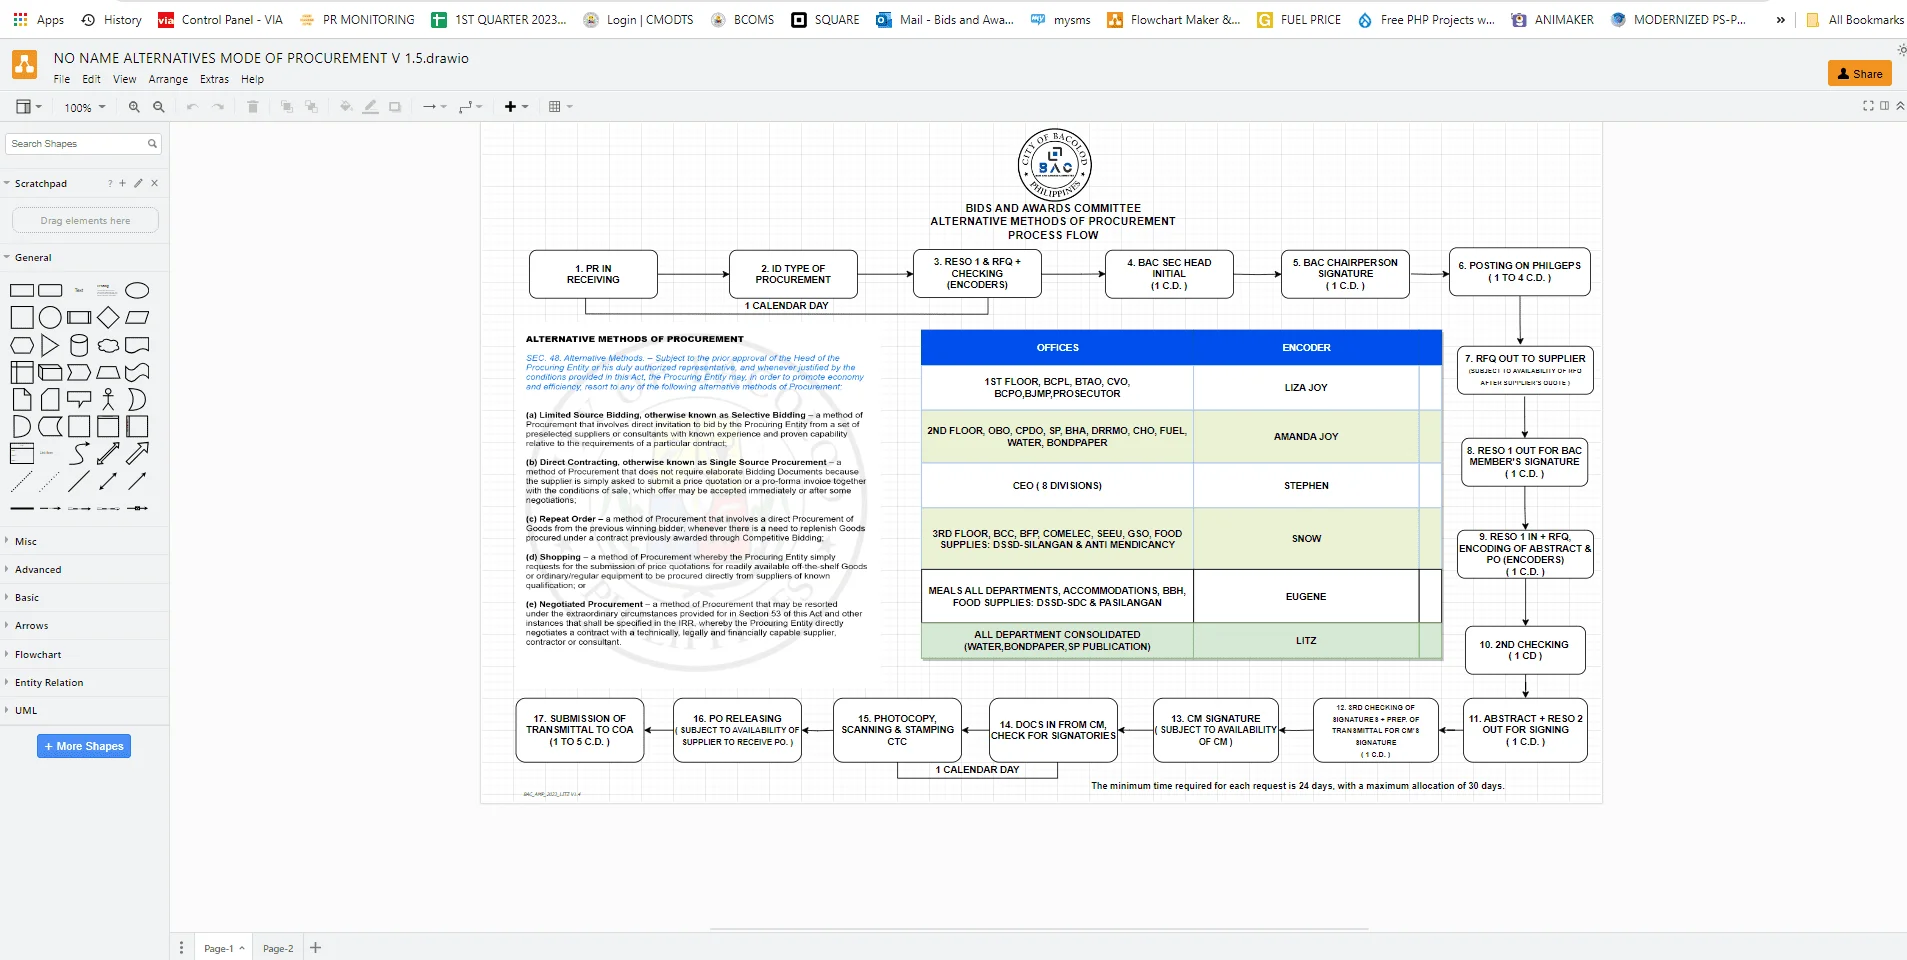Select the Text shape in General
The width and height of the screenshot is (1907, 960).
point(79,291)
